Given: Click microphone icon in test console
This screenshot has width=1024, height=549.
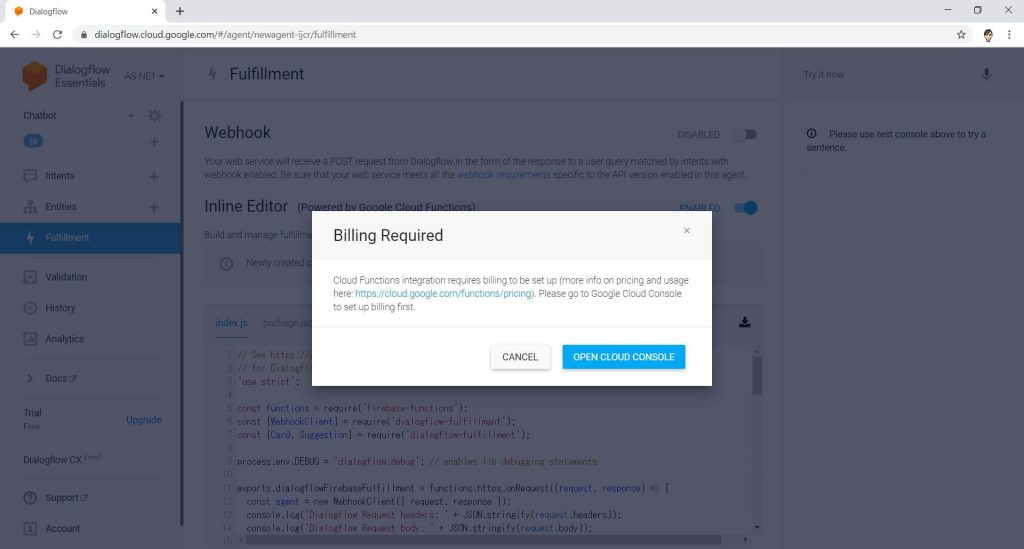Looking at the screenshot, I should pos(986,74).
